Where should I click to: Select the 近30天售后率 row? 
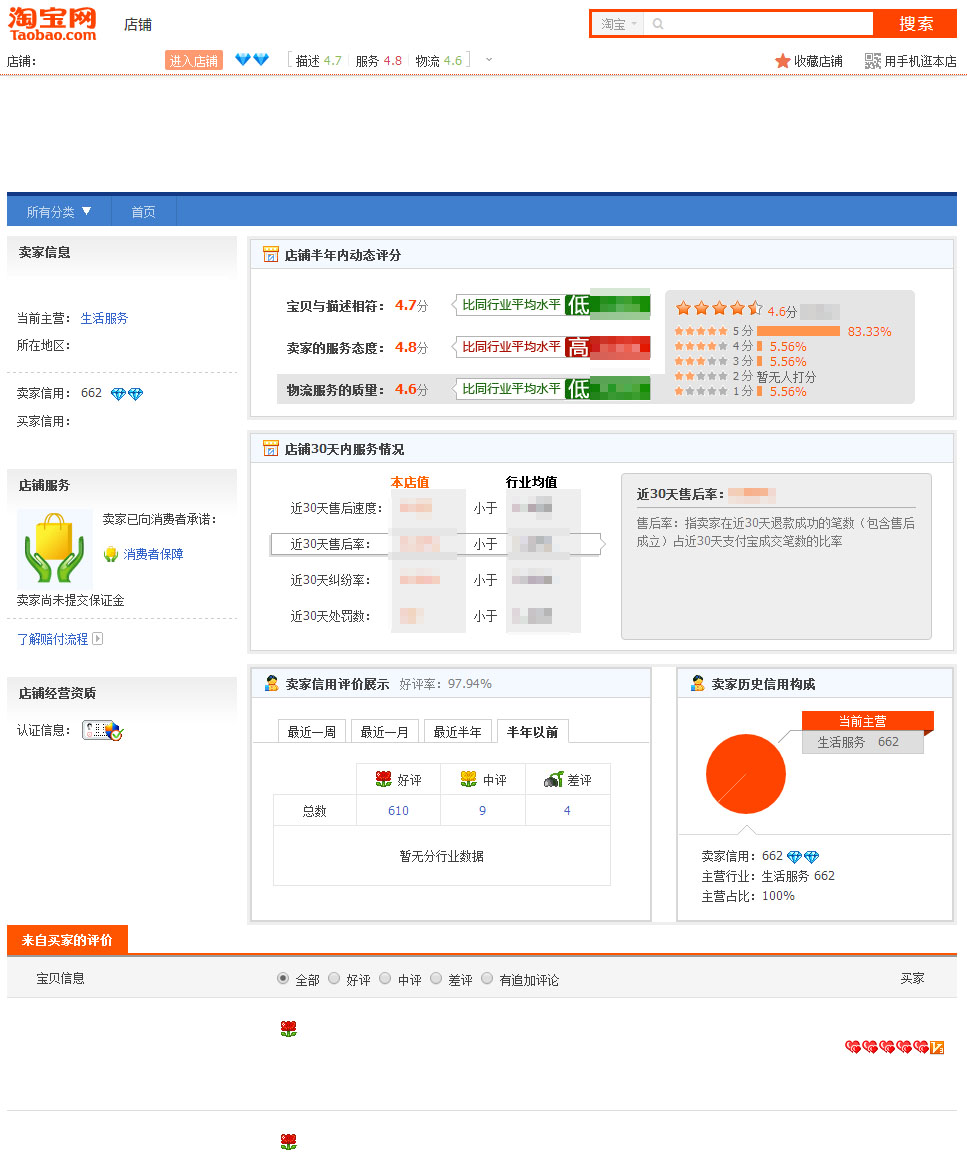438,544
